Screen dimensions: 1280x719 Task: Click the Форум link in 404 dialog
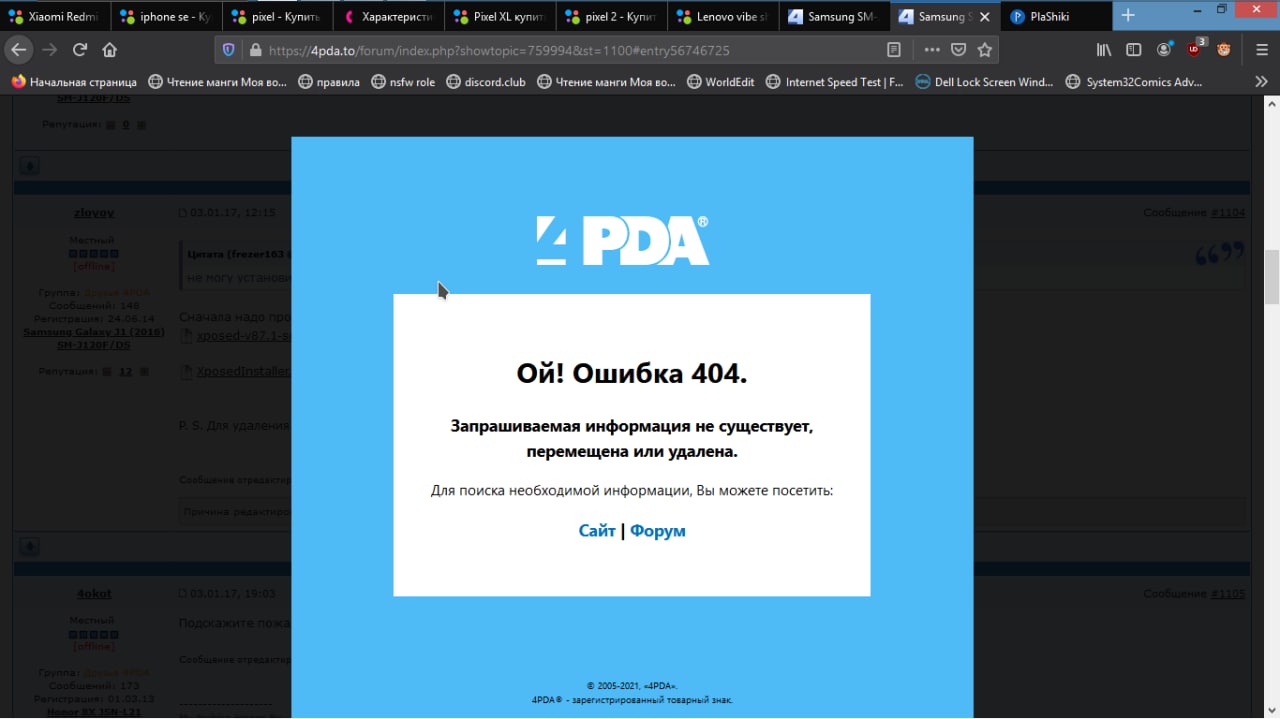(658, 531)
